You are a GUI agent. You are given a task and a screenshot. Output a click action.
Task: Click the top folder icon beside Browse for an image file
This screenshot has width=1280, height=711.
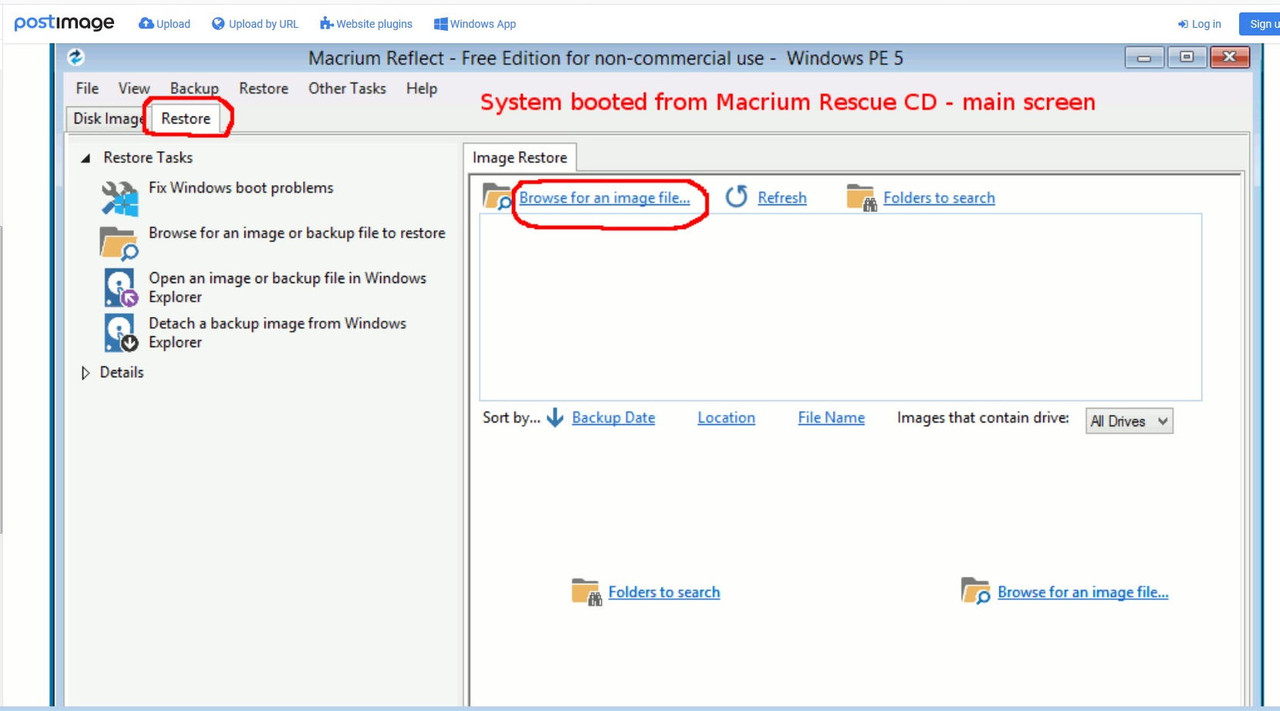497,197
